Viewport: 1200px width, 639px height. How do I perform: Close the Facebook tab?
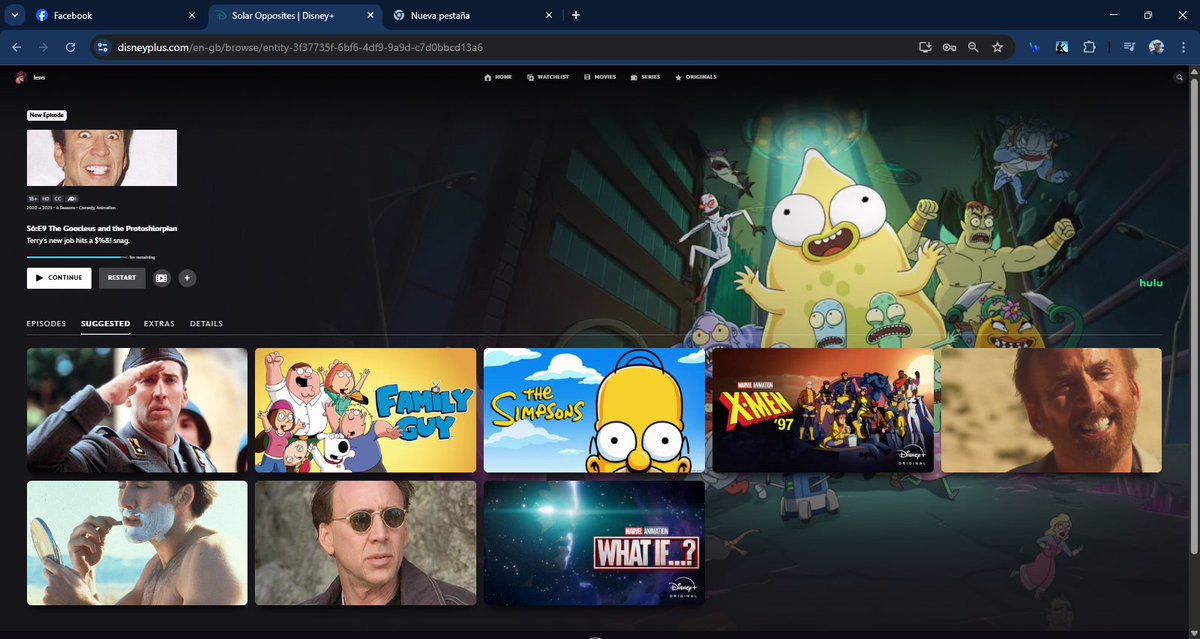(192, 15)
